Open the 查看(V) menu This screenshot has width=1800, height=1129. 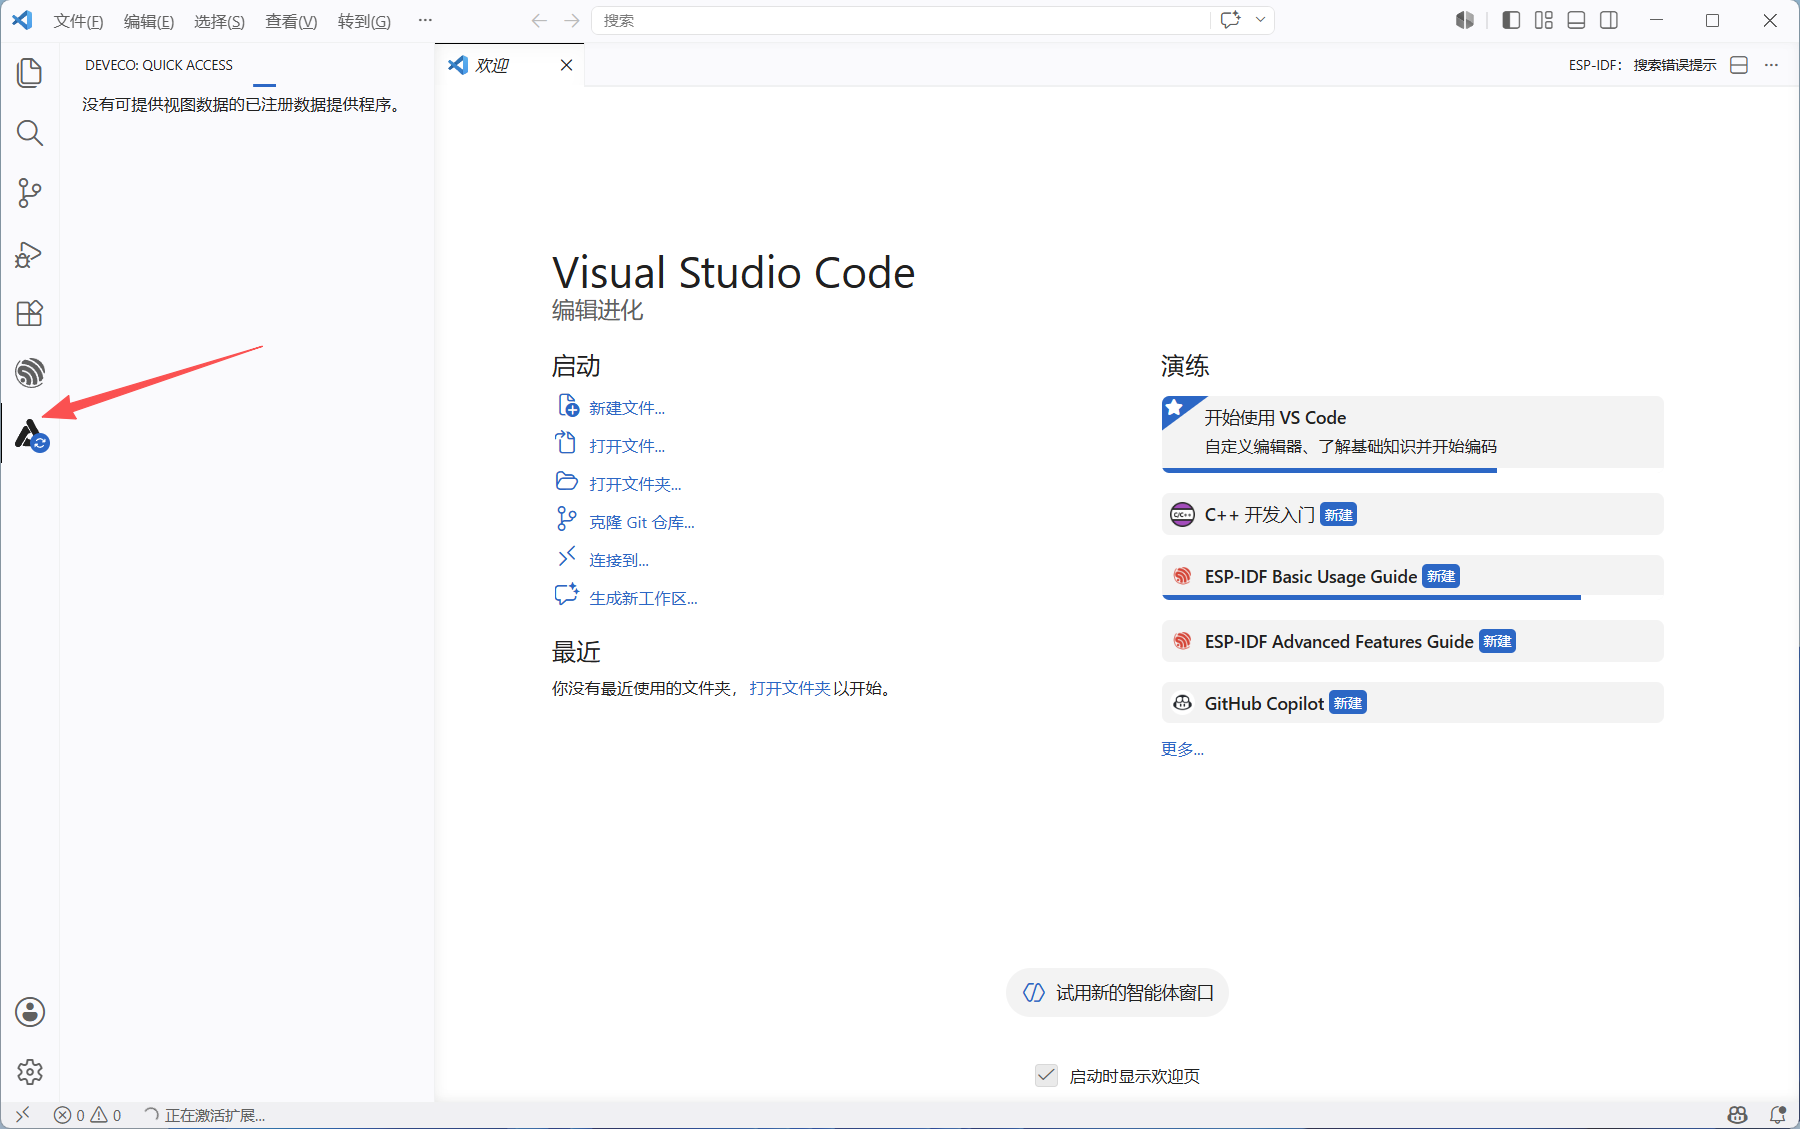291,21
